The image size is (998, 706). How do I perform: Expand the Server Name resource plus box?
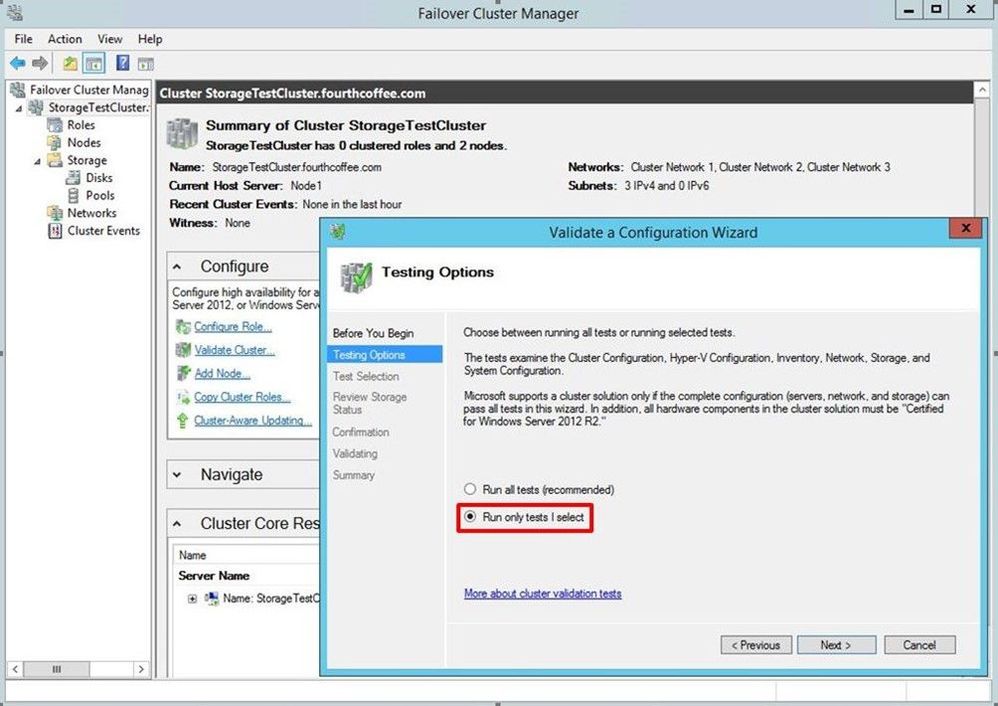click(192, 599)
